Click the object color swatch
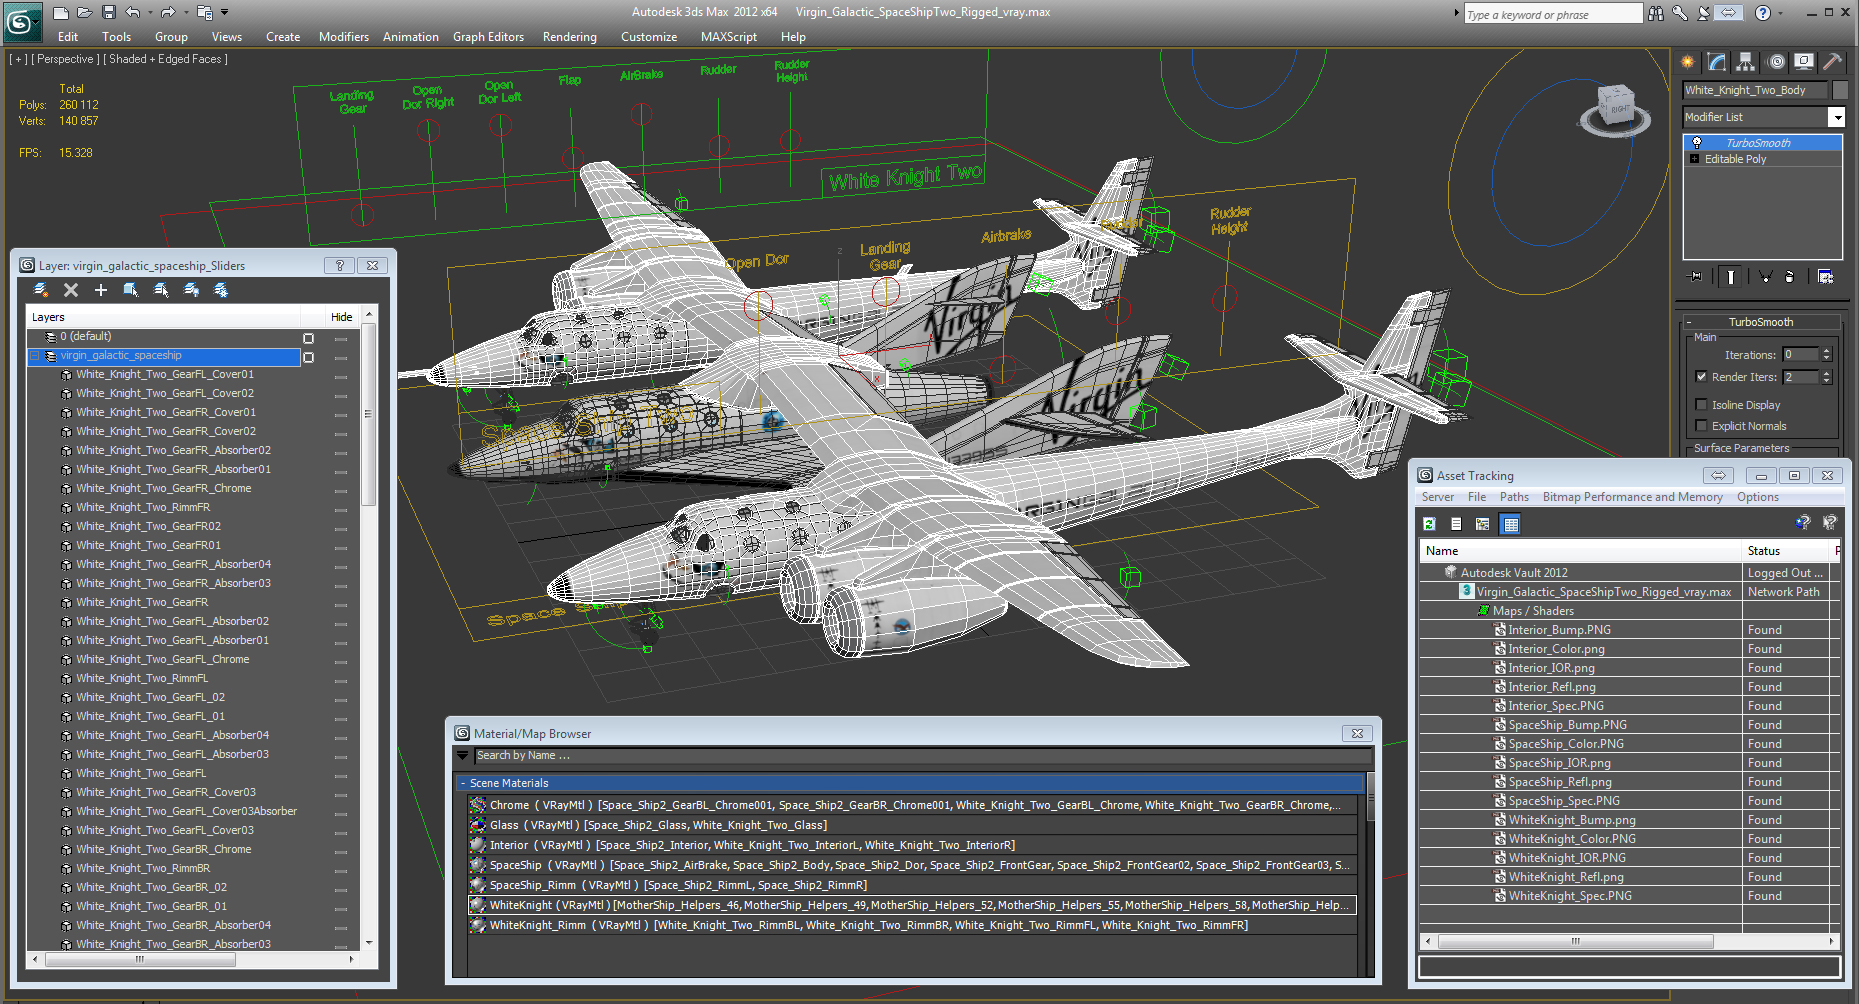Image resolution: width=1859 pixels, height=1004 pixels. [1840, 90]
